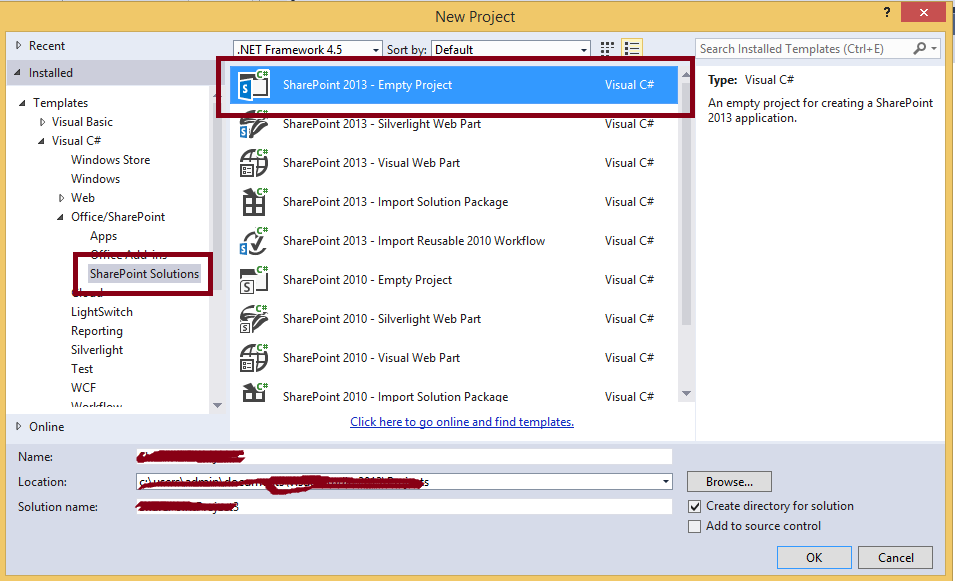Click the category tree scroll down arrow
Screen dimensions: 955x581
point(217,405)
